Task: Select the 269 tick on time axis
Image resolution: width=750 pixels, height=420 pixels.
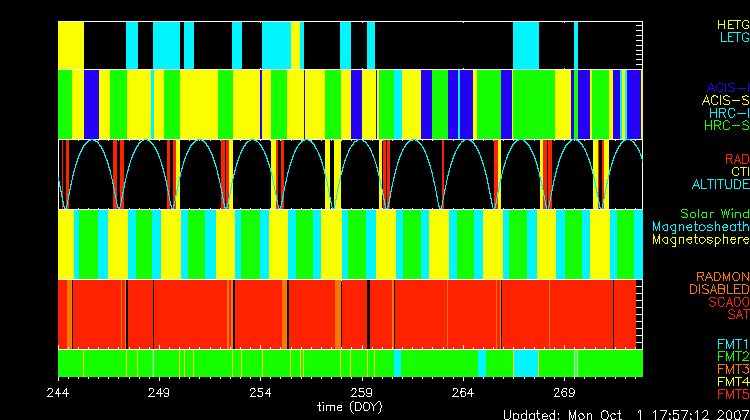Action: click(x=563, y=392)
